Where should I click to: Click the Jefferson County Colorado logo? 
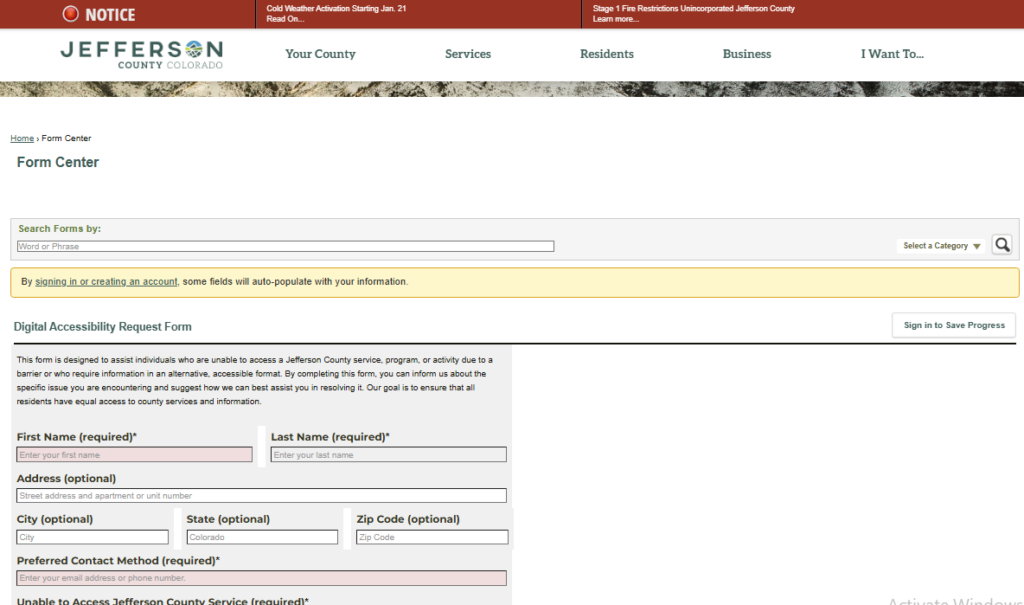[x=141, y=54]
